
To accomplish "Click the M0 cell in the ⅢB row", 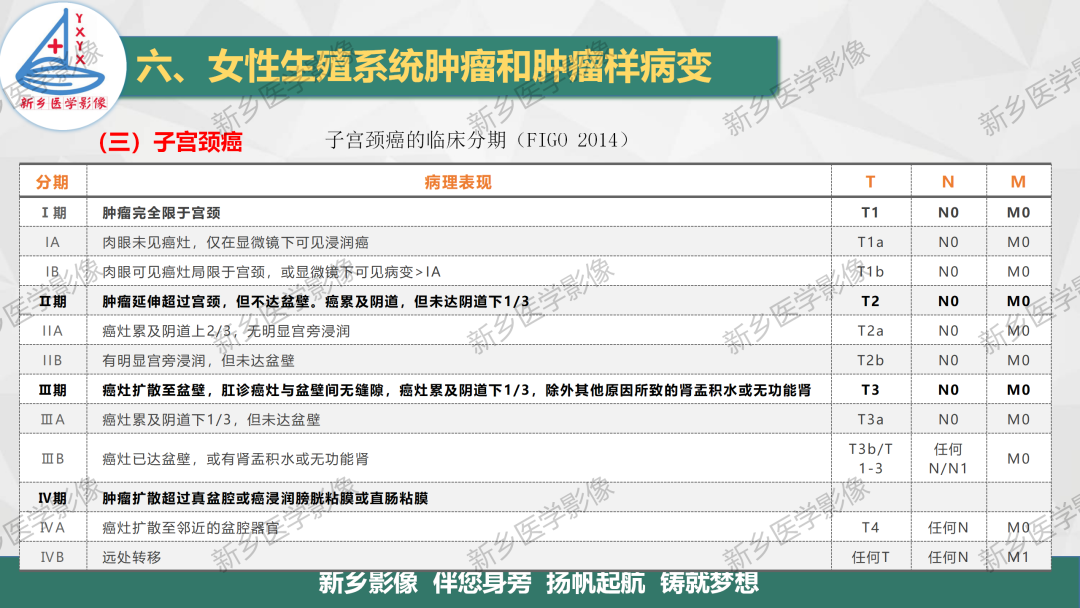I will tap(1018, 459).
